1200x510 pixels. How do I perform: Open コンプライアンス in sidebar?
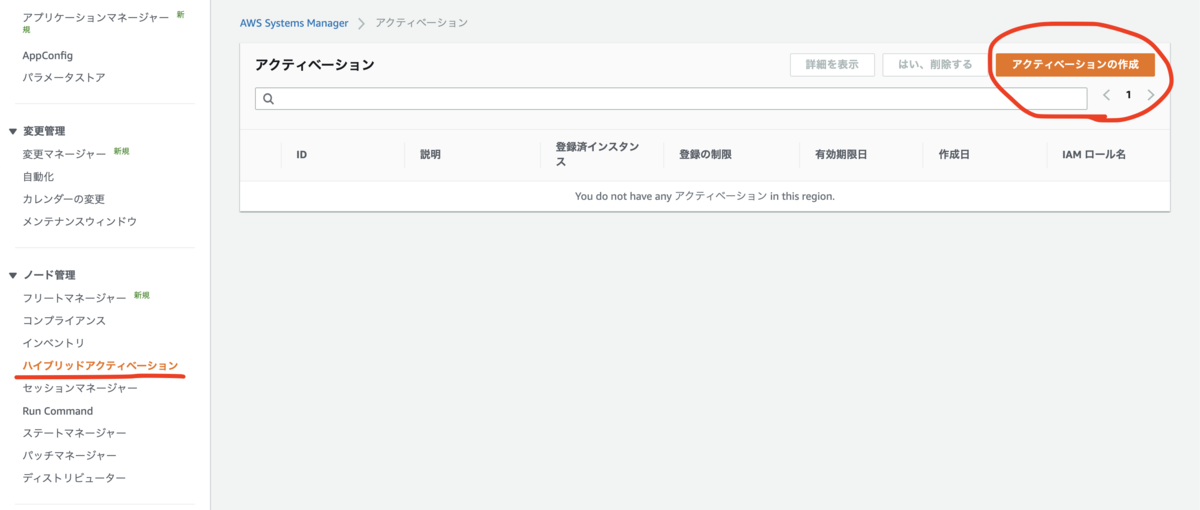(x=64, y=321)
